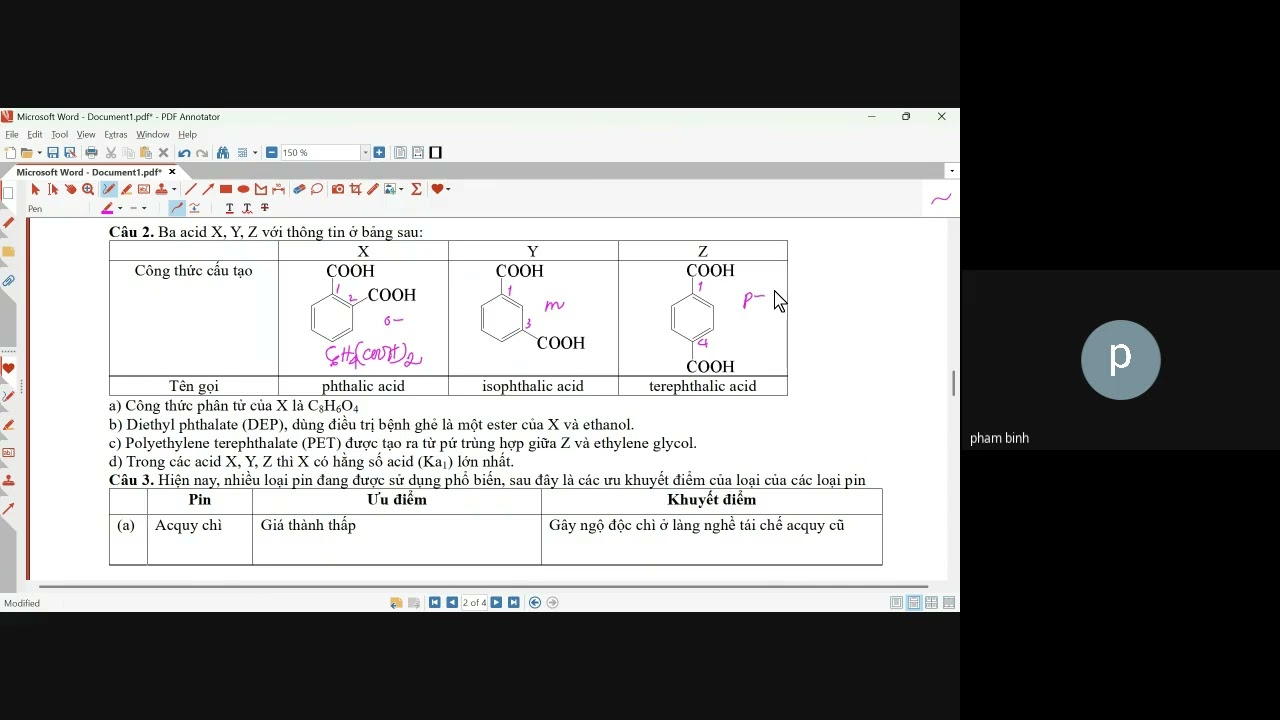This screenshot has width=1280, height=720.
Task: Open the Favorites heart sidebar panel
Action: 8,368
